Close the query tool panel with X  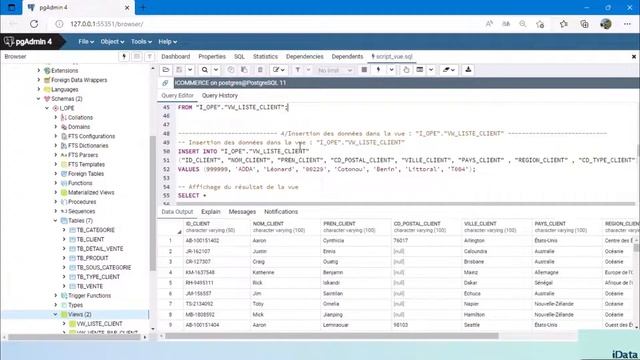pyautogui.click(x=633, y=57)
